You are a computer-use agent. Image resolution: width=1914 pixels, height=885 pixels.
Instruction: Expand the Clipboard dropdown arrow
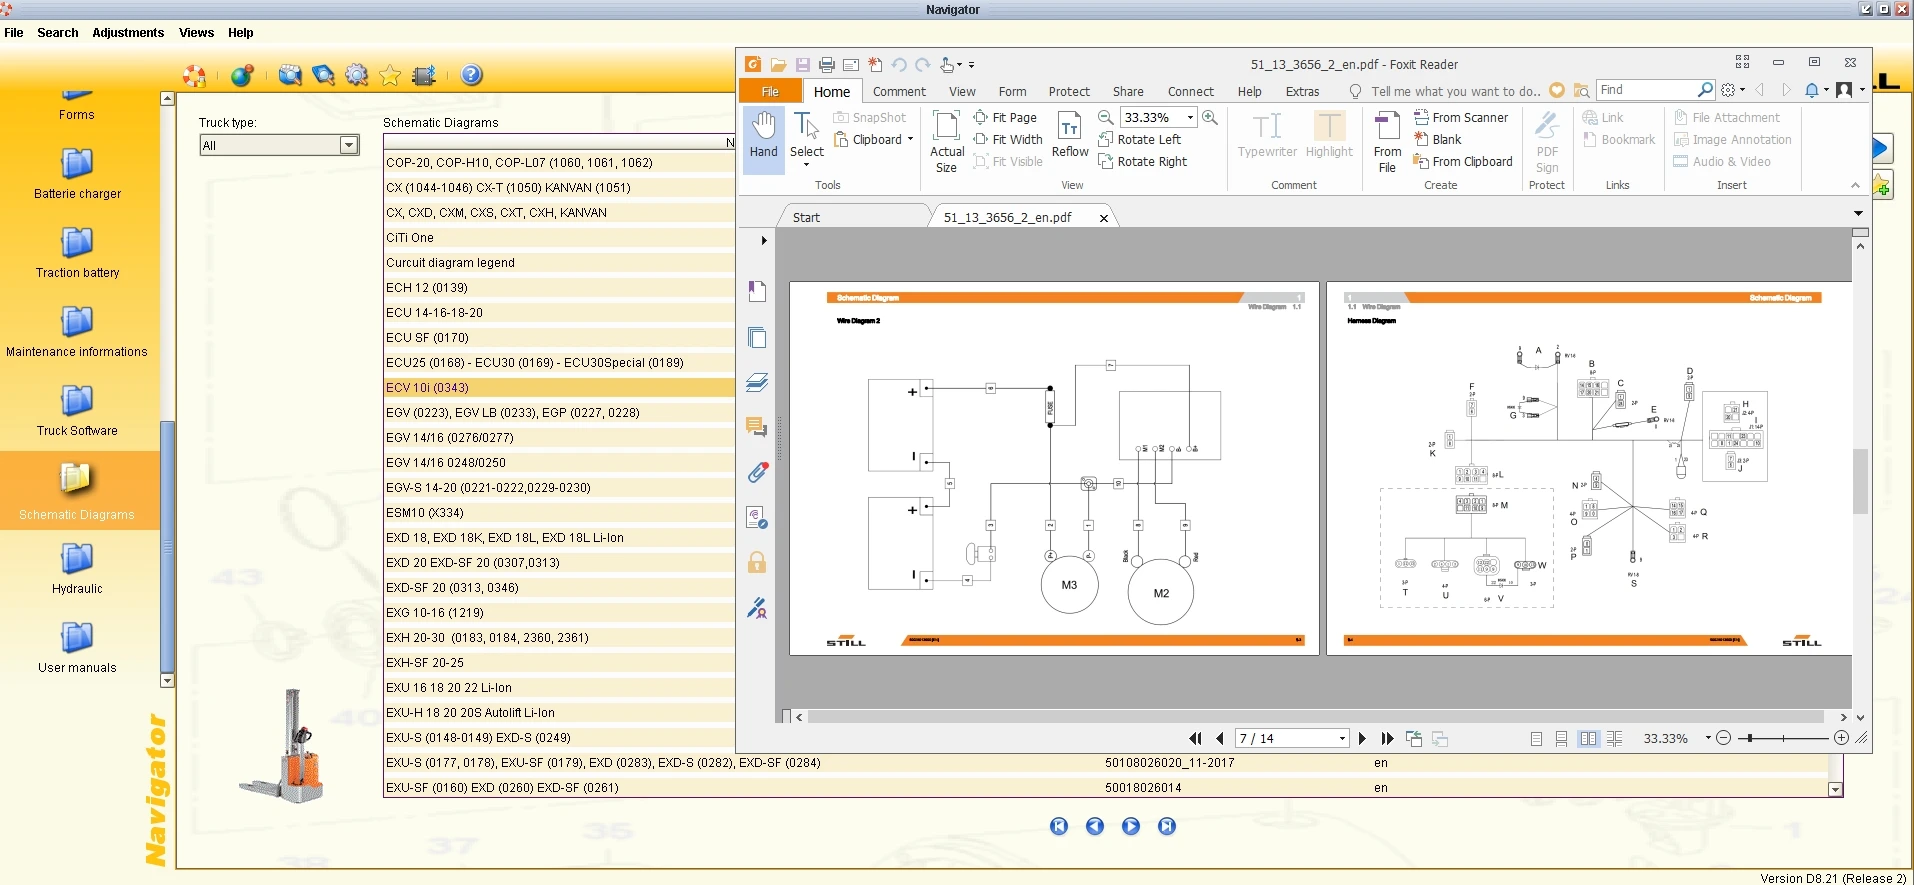910,140
